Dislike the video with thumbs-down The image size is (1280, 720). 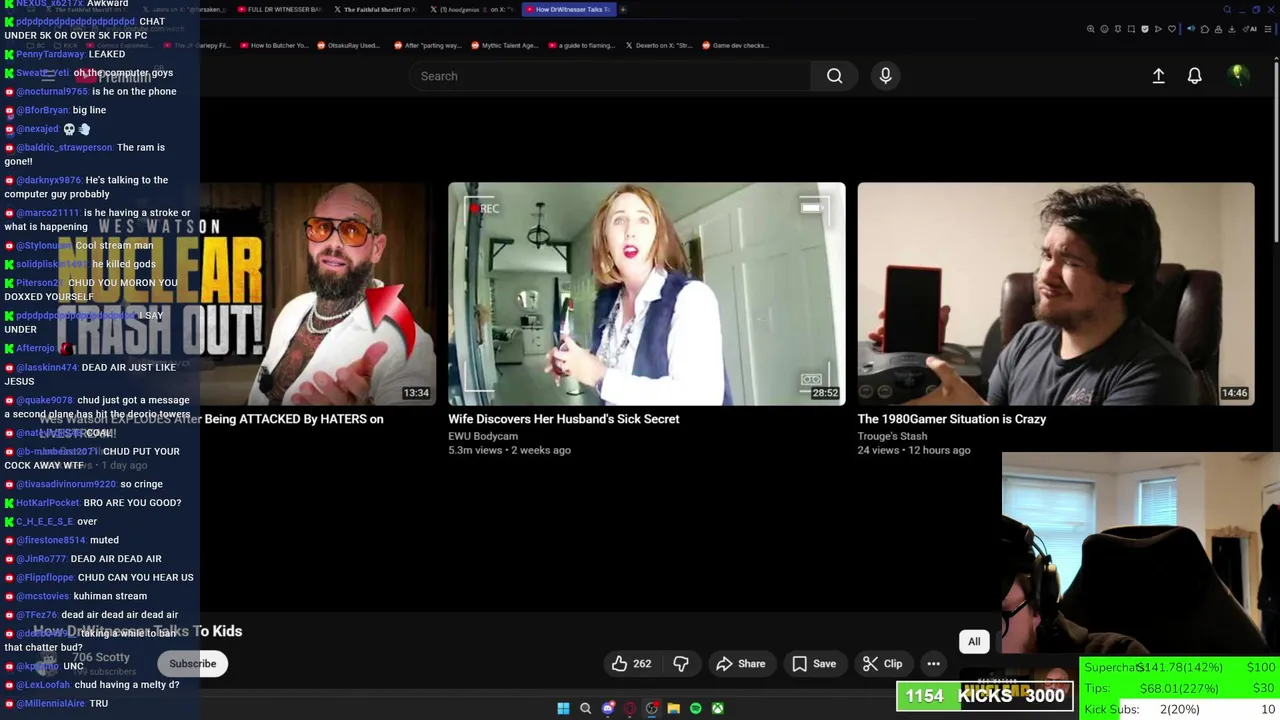tap(681, 664)
